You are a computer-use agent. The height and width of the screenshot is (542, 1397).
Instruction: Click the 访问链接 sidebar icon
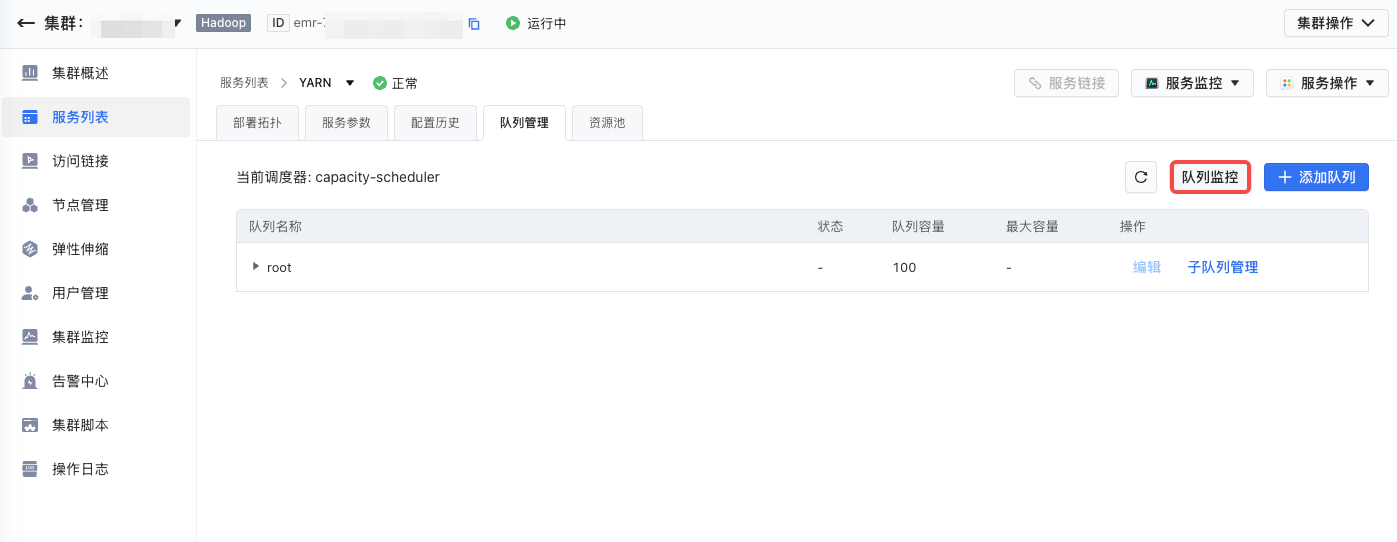pos(30,161)
